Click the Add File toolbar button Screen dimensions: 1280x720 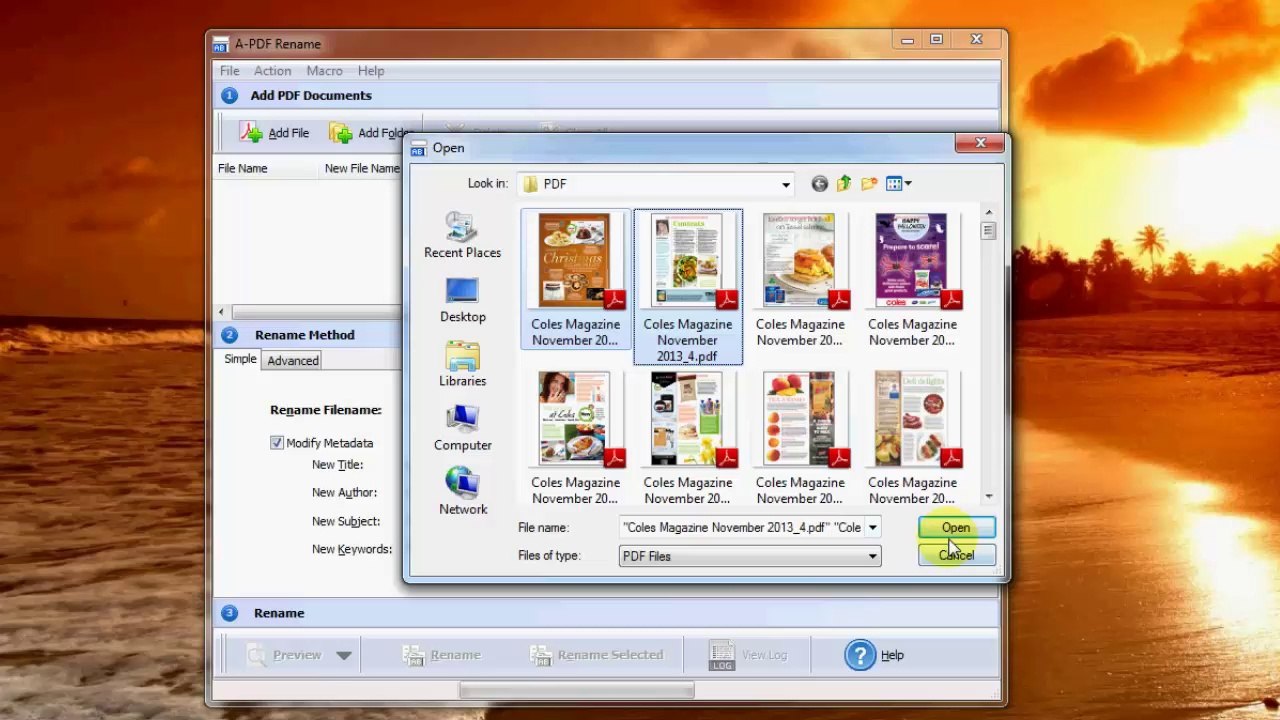(x=274, y=133)
